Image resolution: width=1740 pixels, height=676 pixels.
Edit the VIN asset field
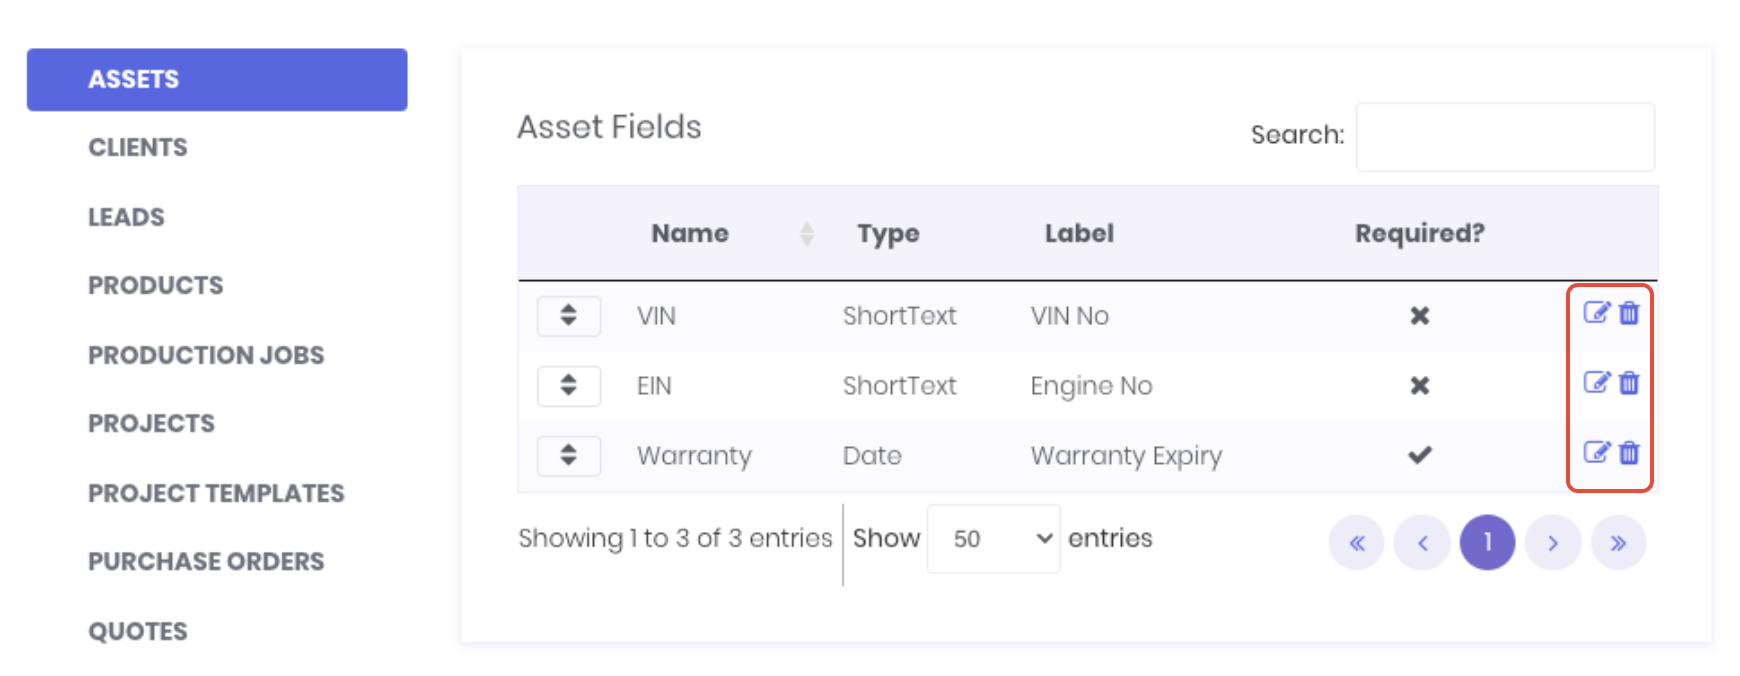1596,313
